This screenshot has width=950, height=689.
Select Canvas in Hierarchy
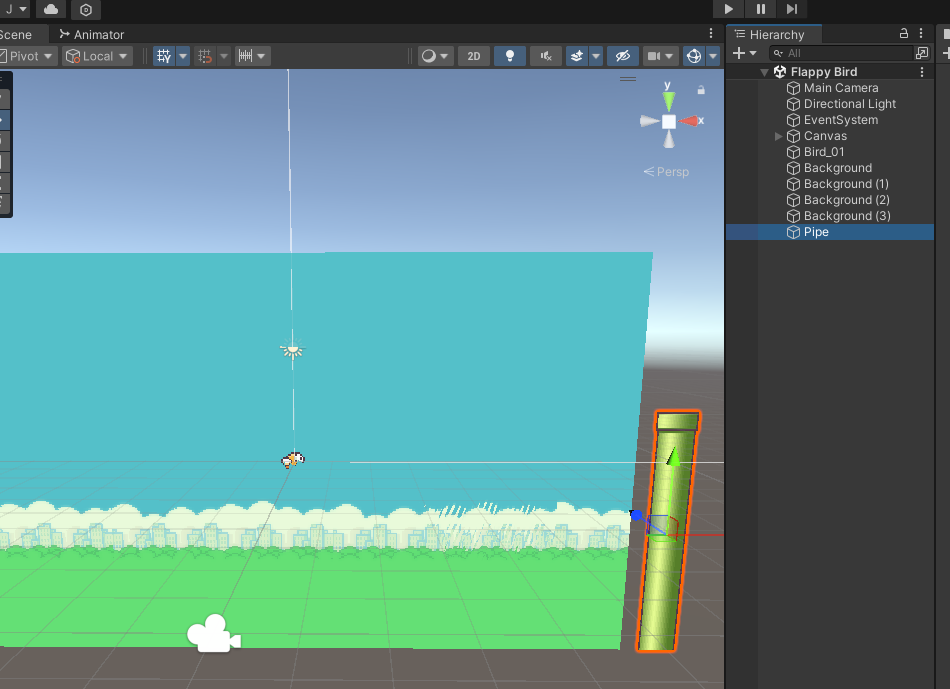(825, 136)
